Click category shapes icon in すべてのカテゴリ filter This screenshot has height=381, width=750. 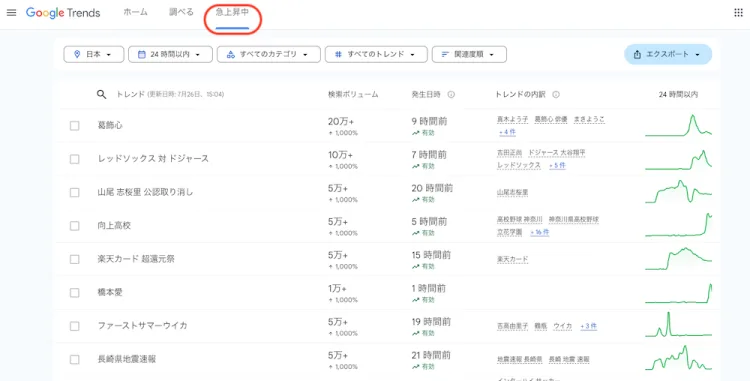tap(231, 54)
